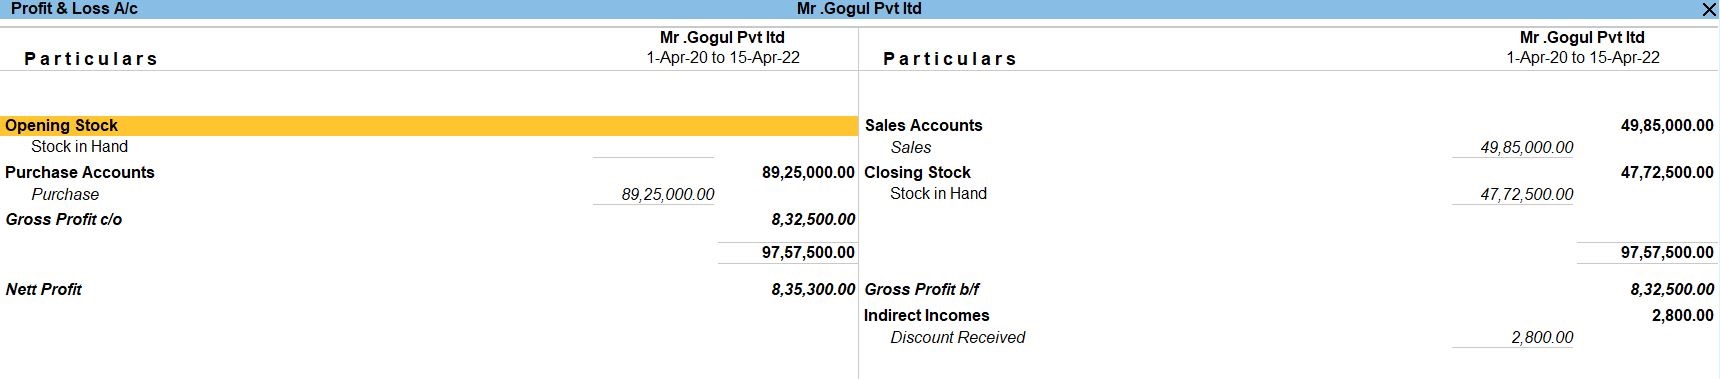Open Stock in Hand under Opening Stock
This screenshot has width=1720, height=379.
tap(79, 147)
